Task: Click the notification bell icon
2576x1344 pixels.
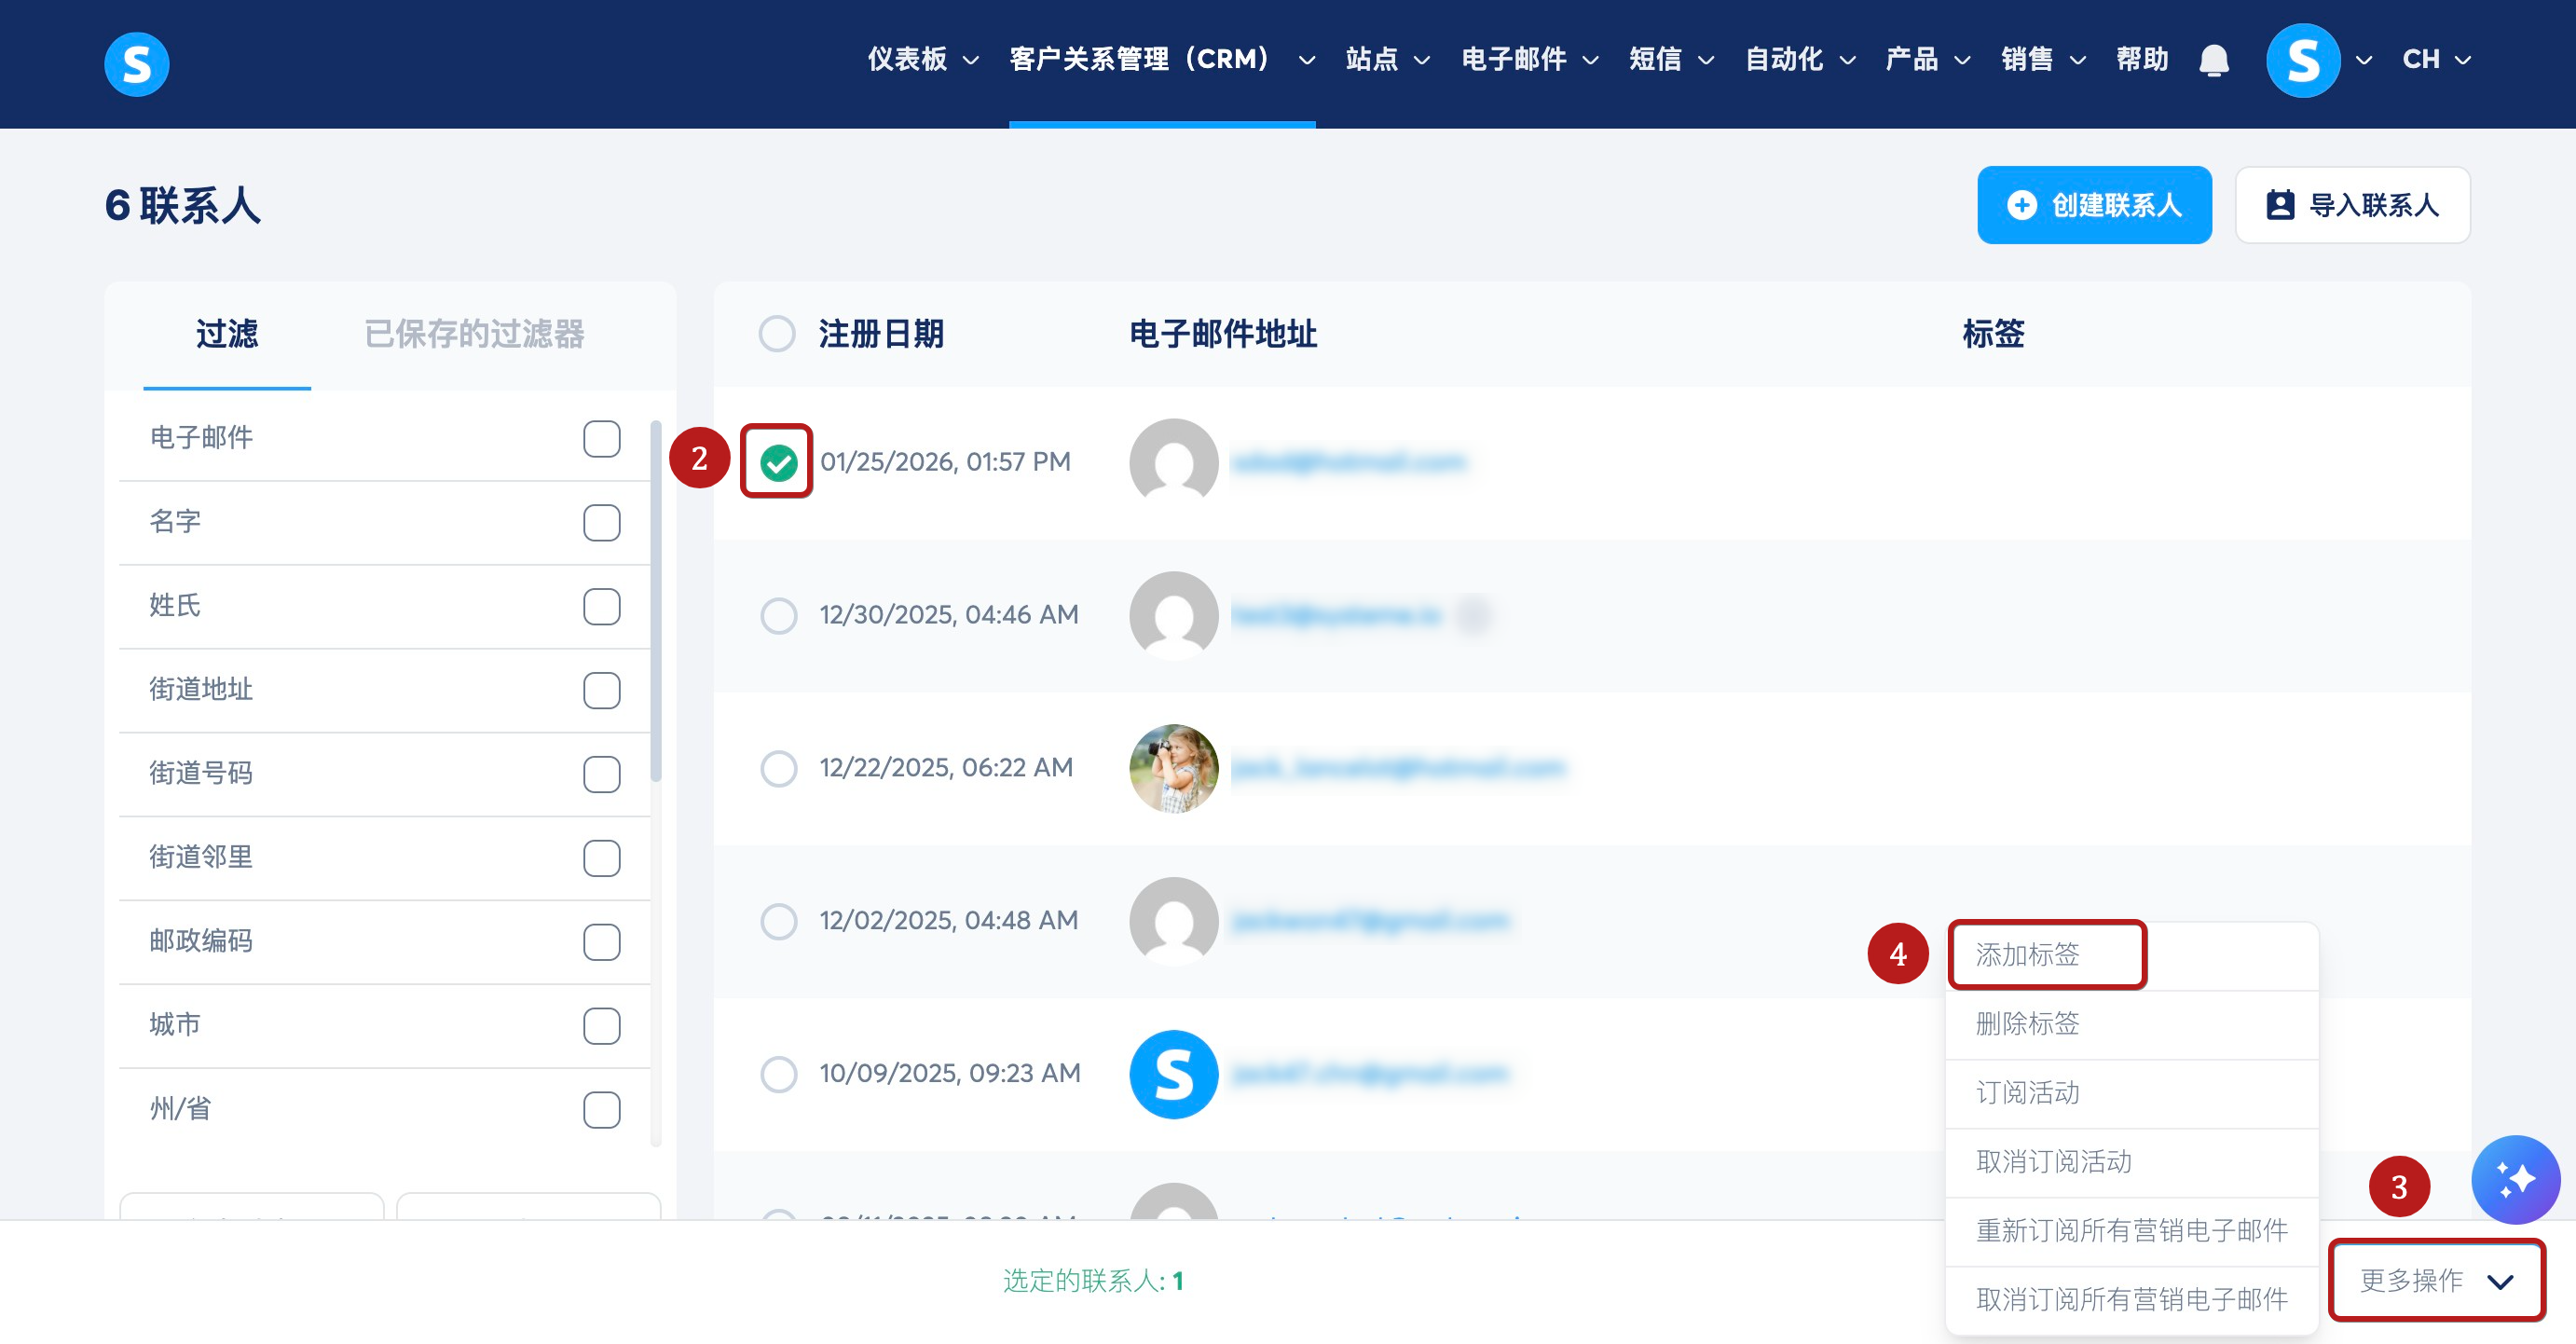Action: [x=2213, y=60]
